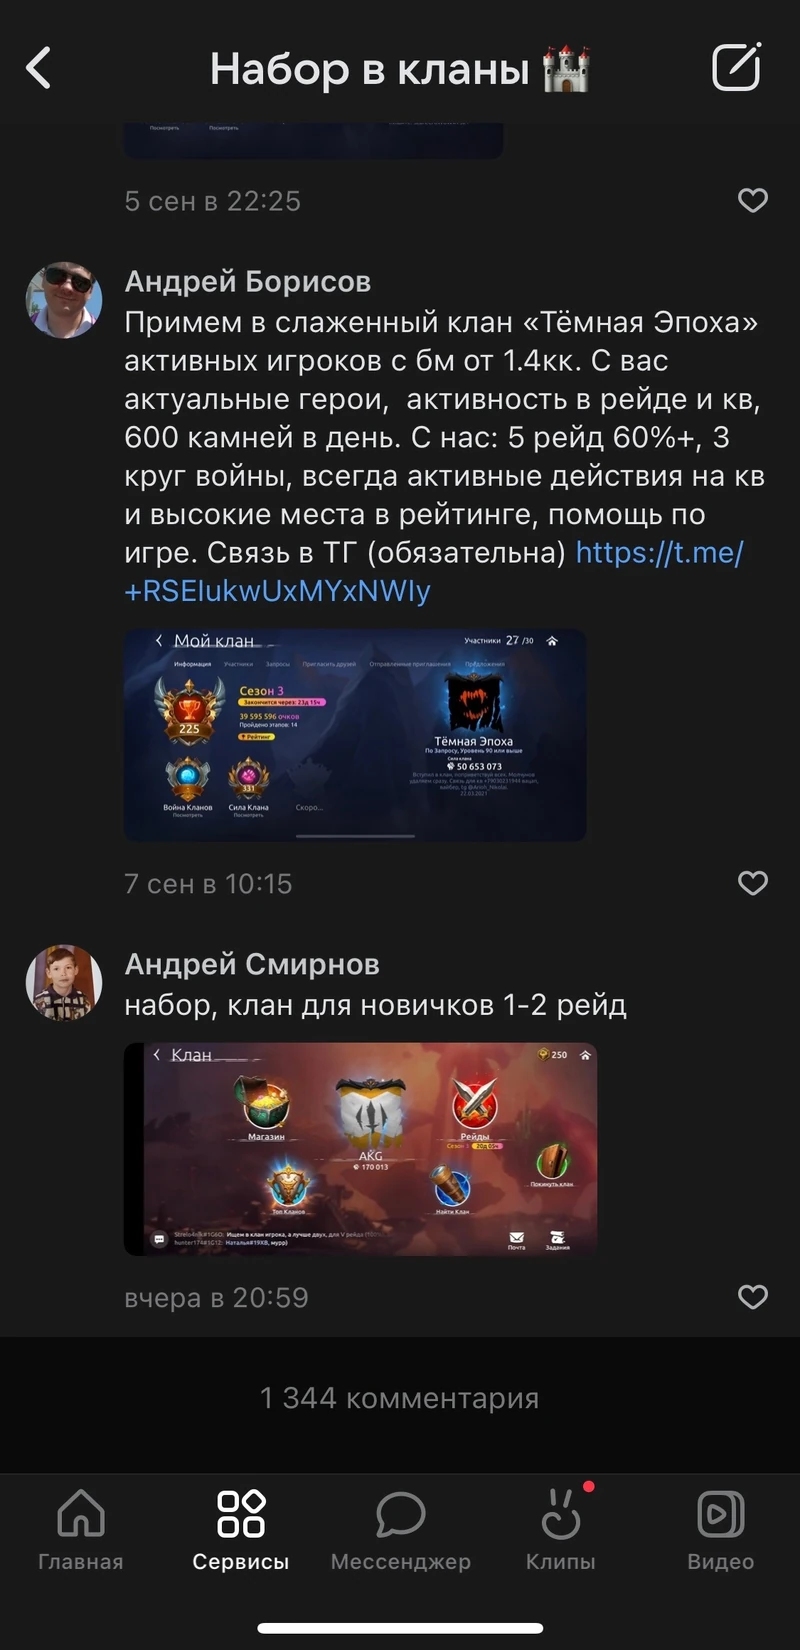Like Андрей Борисов's comment

click(753, 883)
